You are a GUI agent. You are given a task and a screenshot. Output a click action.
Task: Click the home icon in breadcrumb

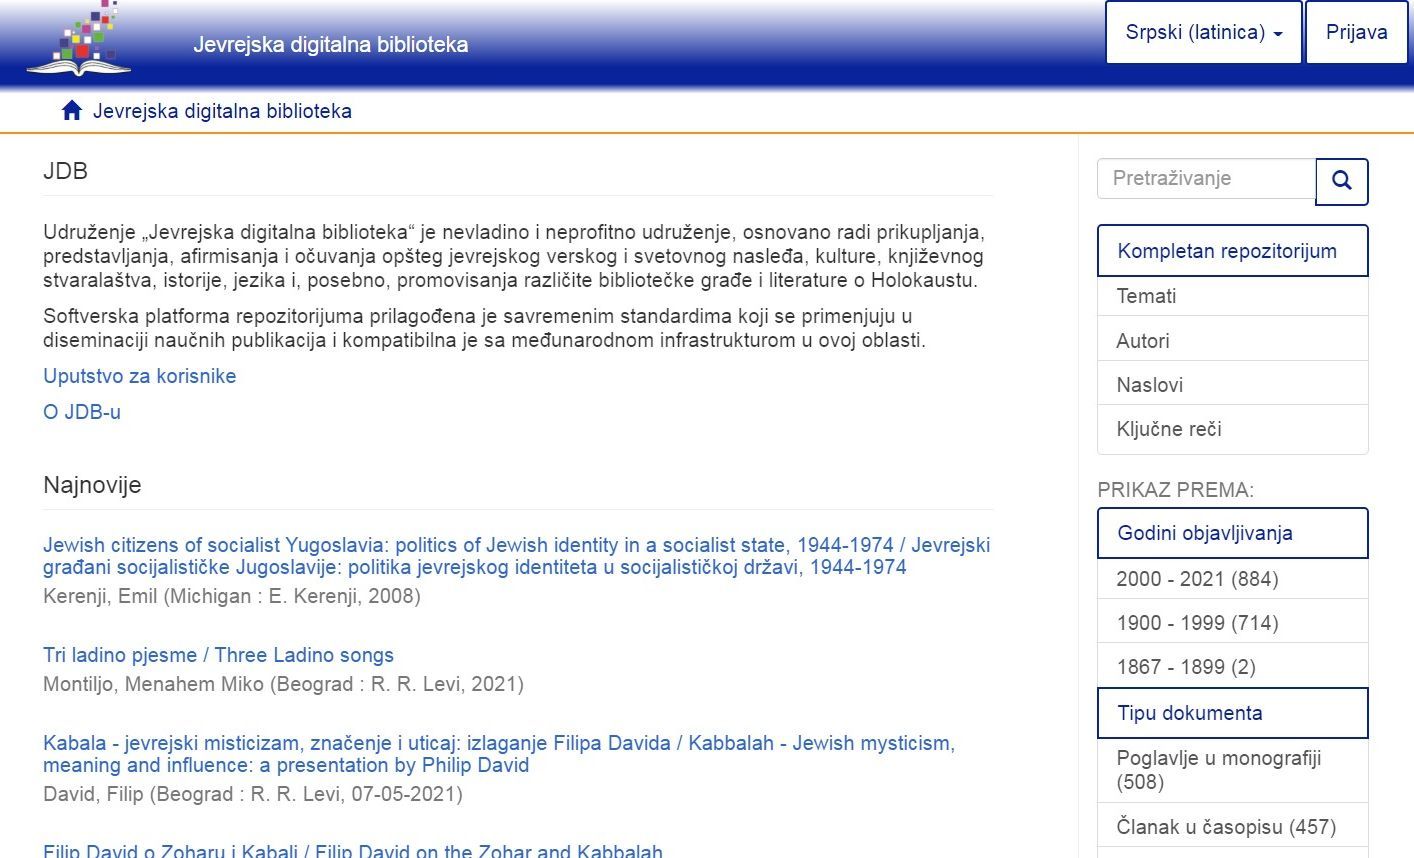(71, 111)
